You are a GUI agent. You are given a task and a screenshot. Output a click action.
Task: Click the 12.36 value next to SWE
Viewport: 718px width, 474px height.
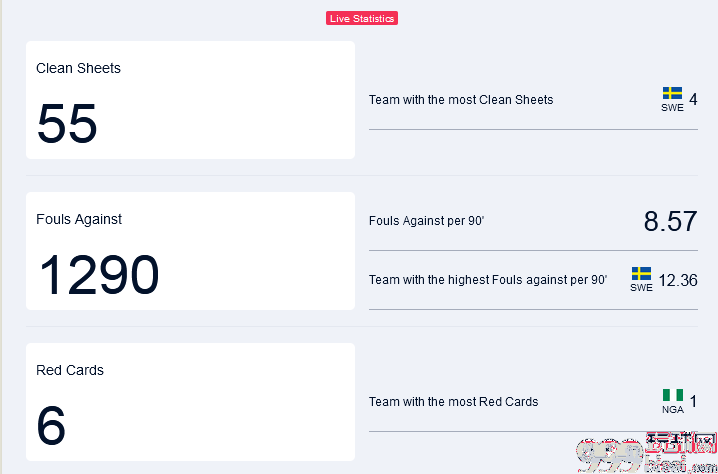click(x=678, y=280)
